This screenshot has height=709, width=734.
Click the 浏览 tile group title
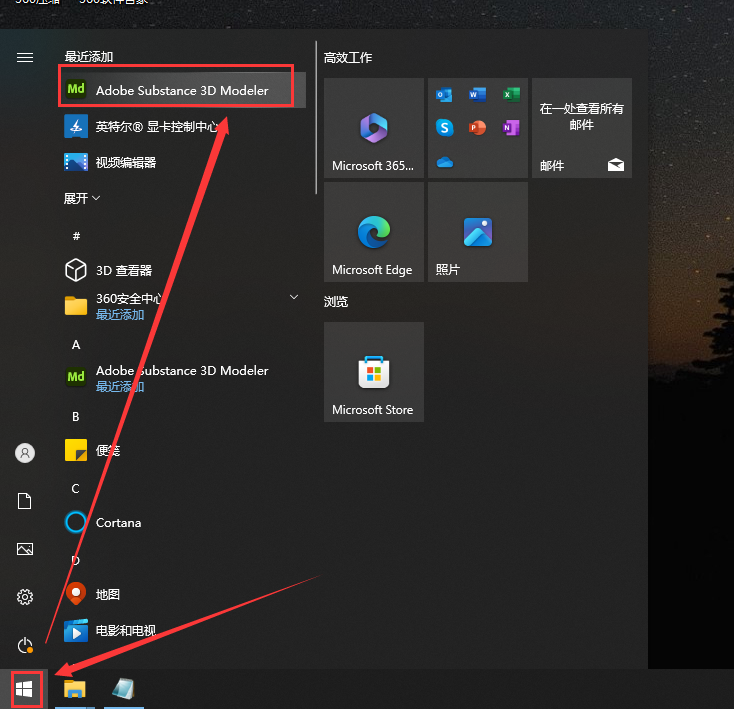tap(336, 301)
